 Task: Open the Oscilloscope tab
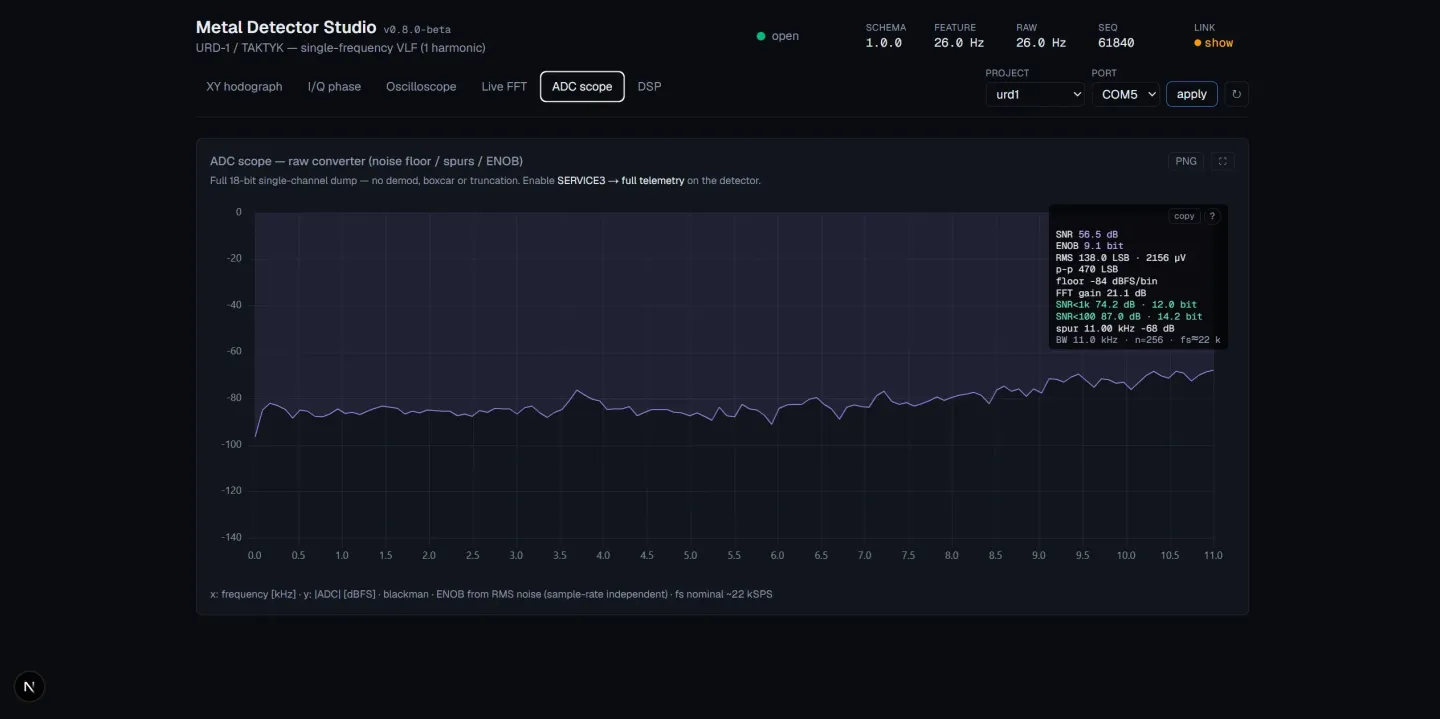421,87
